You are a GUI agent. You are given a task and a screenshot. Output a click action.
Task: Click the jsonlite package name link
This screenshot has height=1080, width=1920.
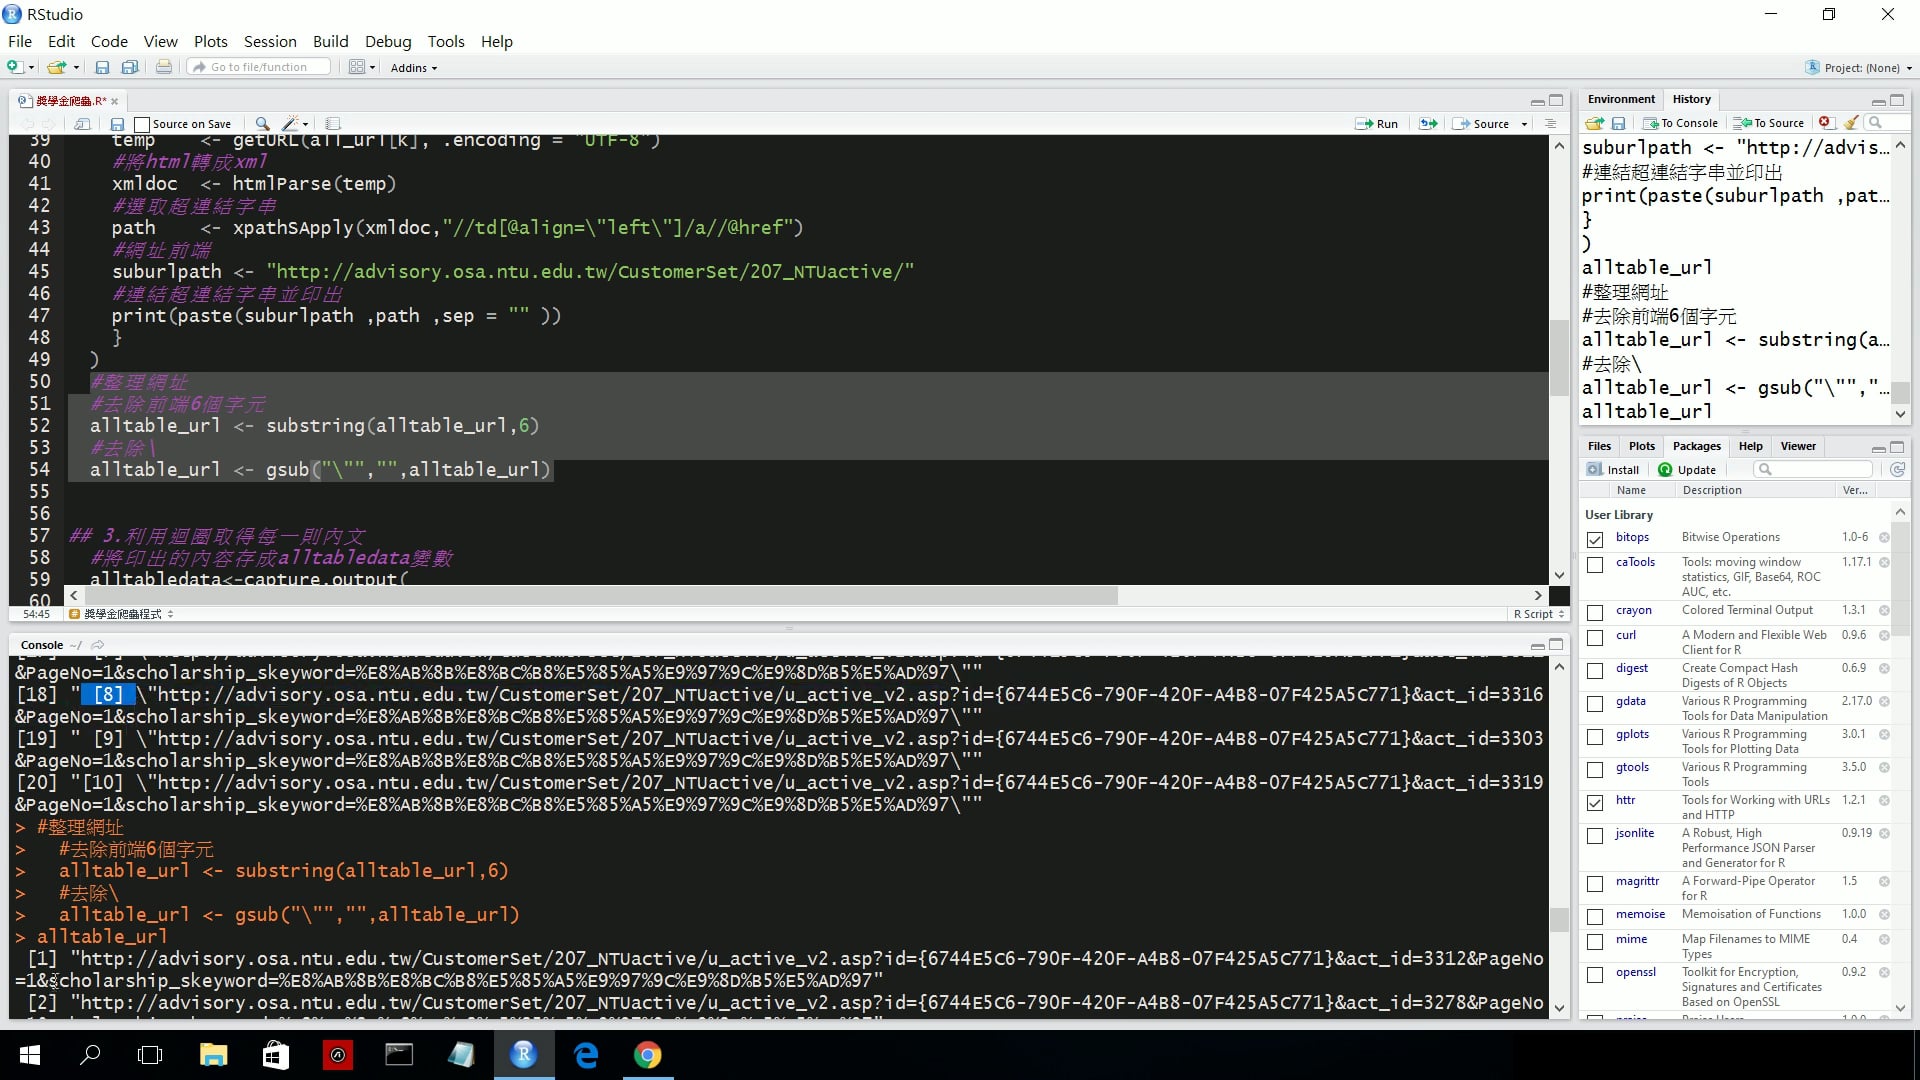1634,833
